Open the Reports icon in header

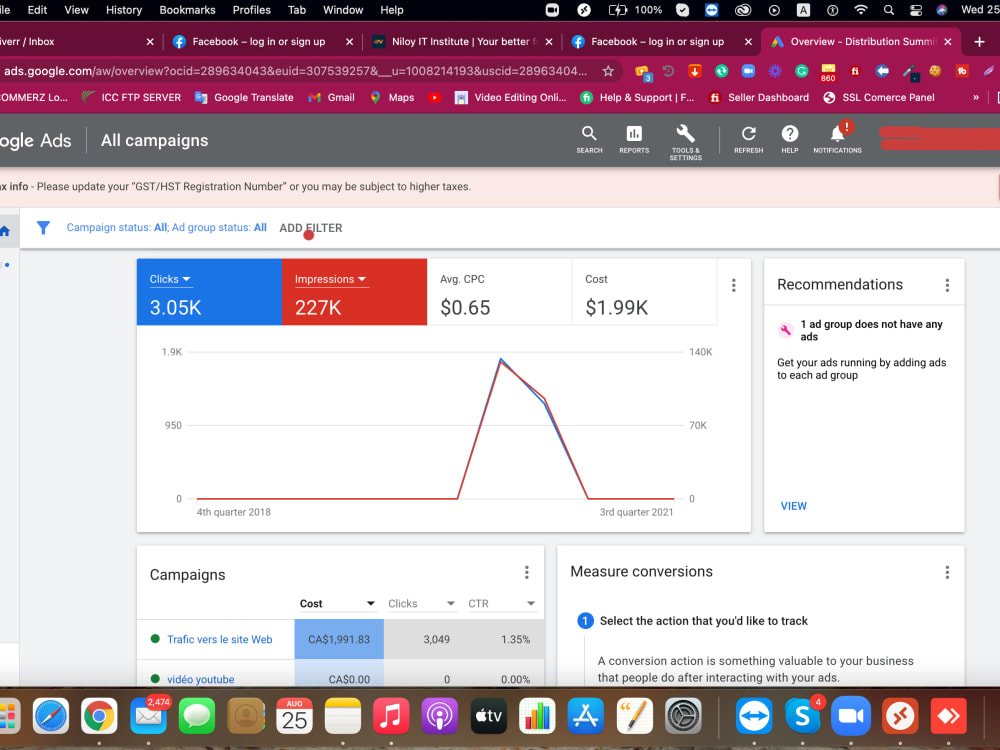(x=633, y=139)
